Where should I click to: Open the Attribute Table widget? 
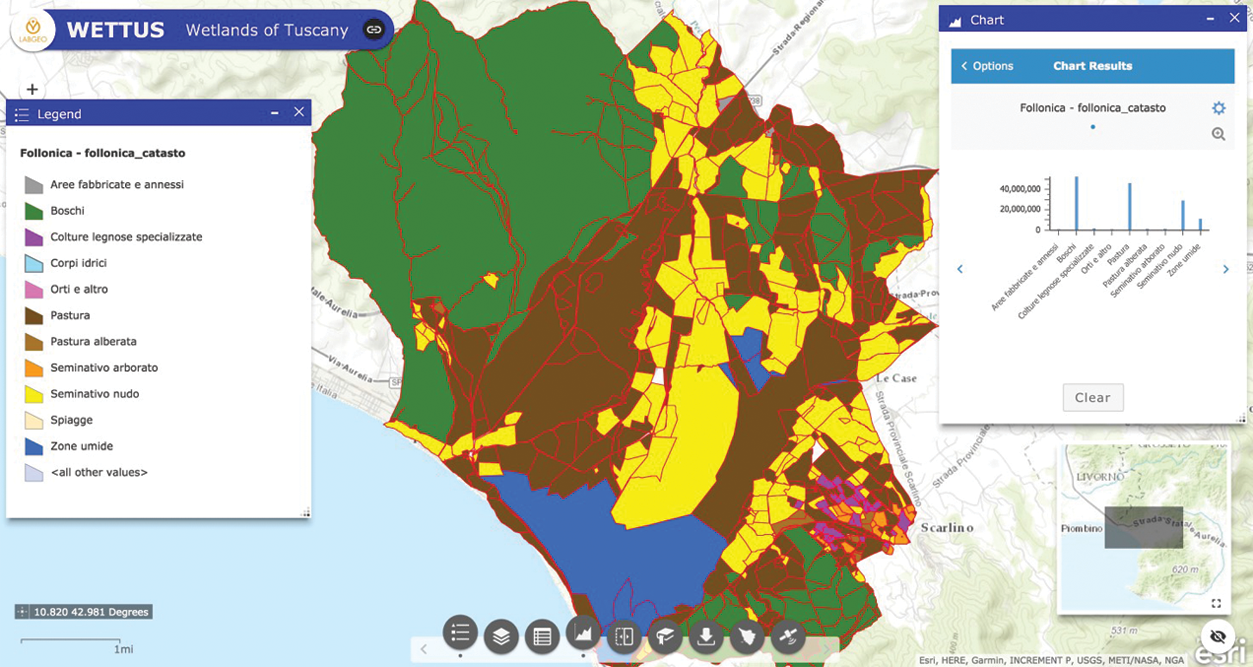click(542, 636)
